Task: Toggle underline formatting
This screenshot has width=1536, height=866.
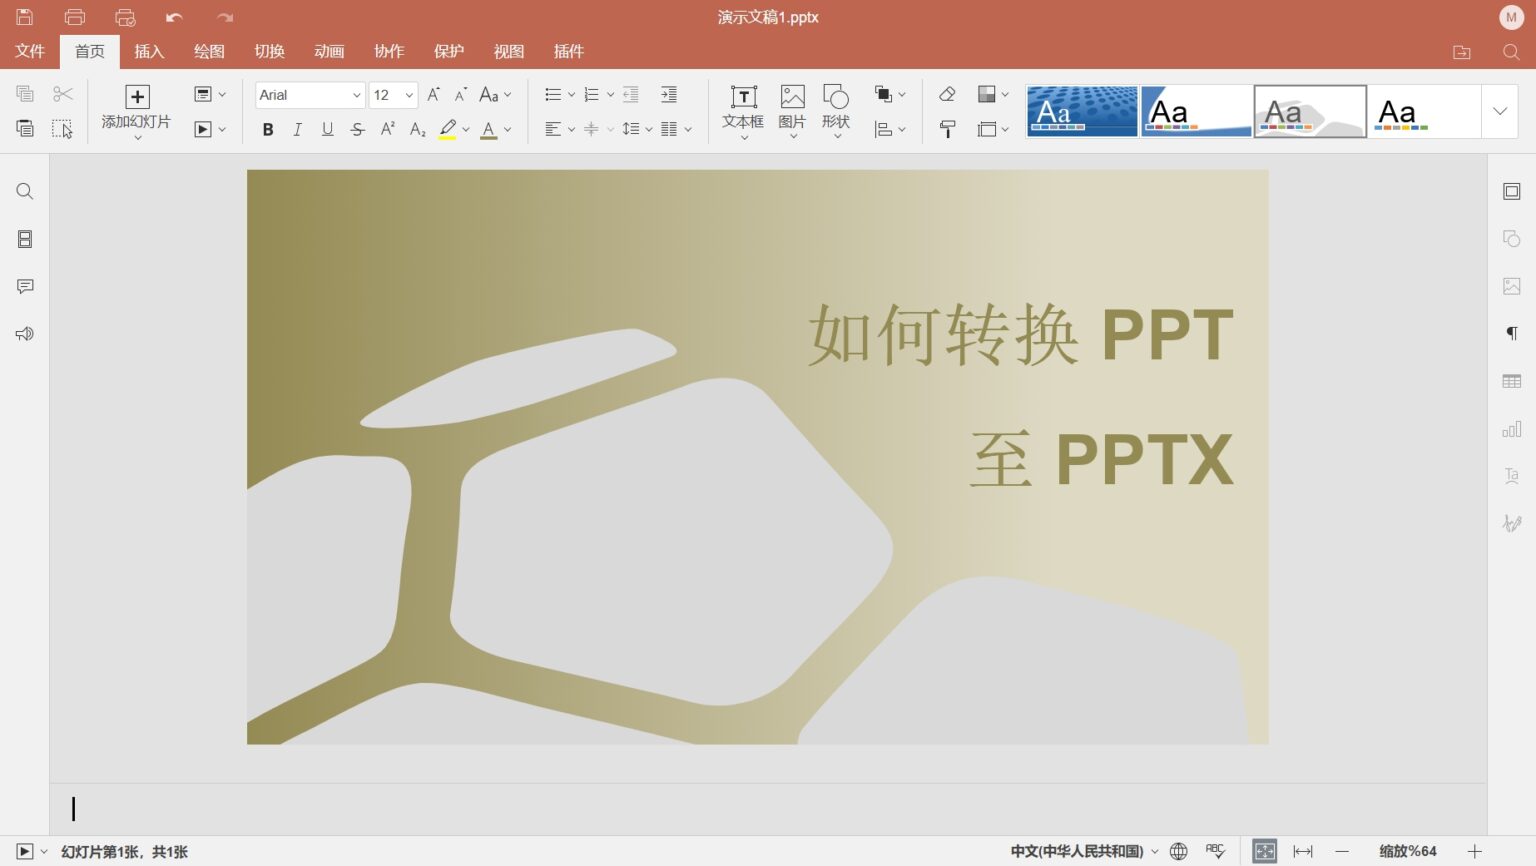Action: [x=327, y=129]
